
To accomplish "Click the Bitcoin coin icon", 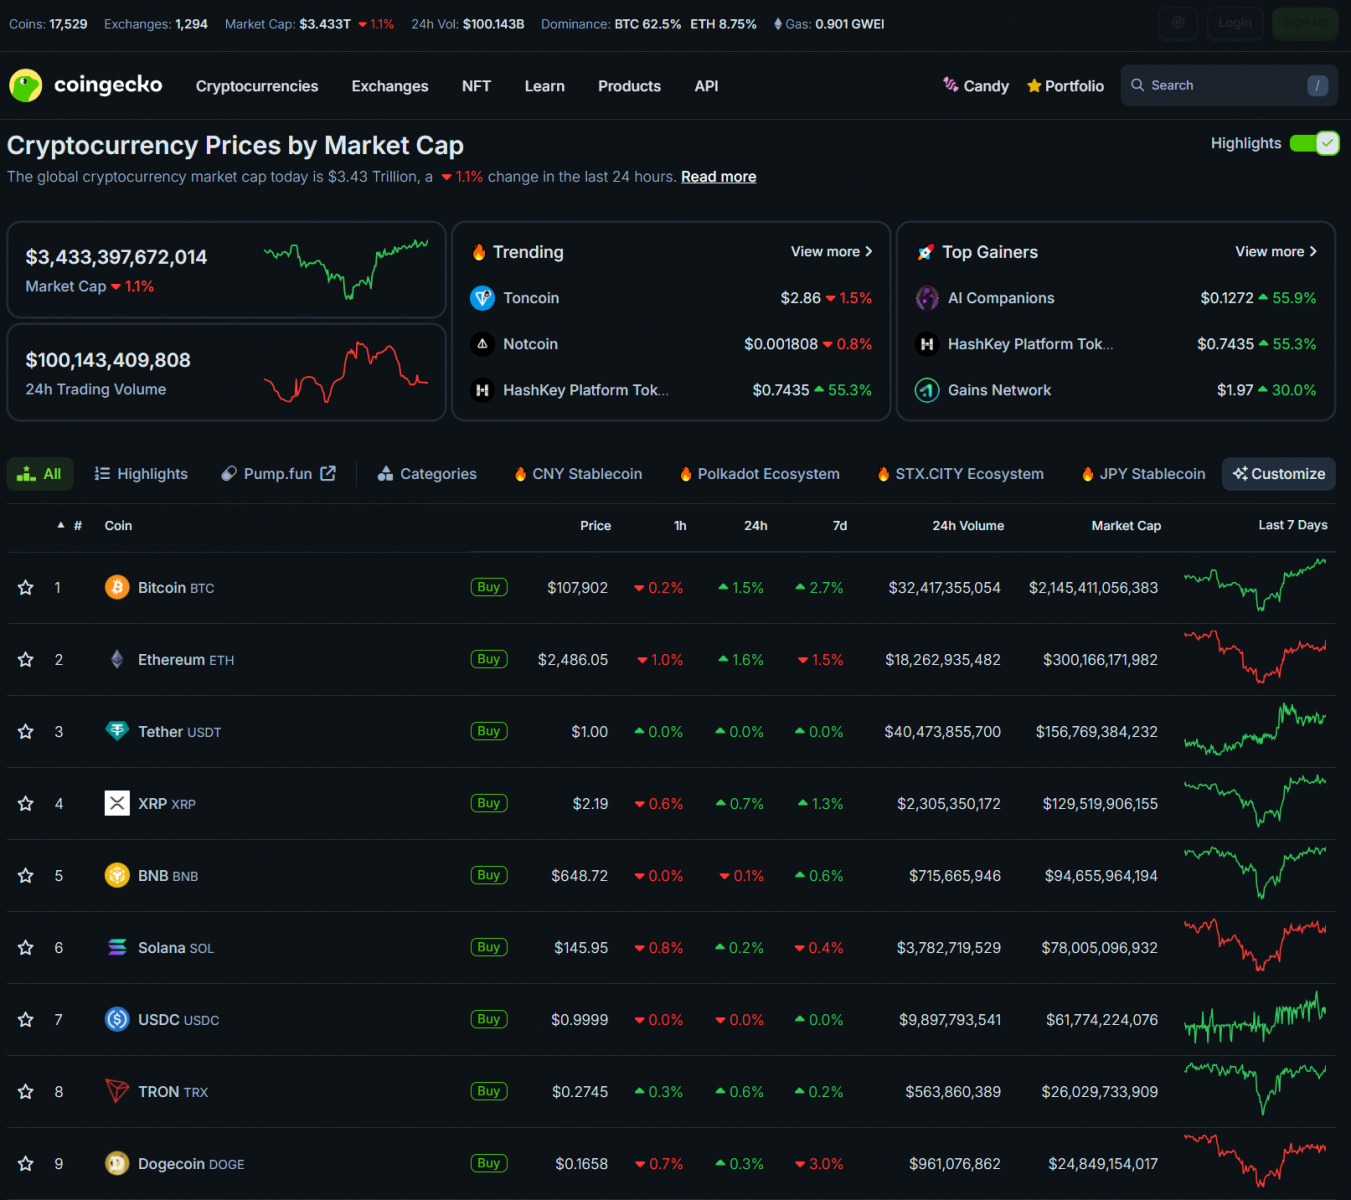I will [x=117, y=587].
